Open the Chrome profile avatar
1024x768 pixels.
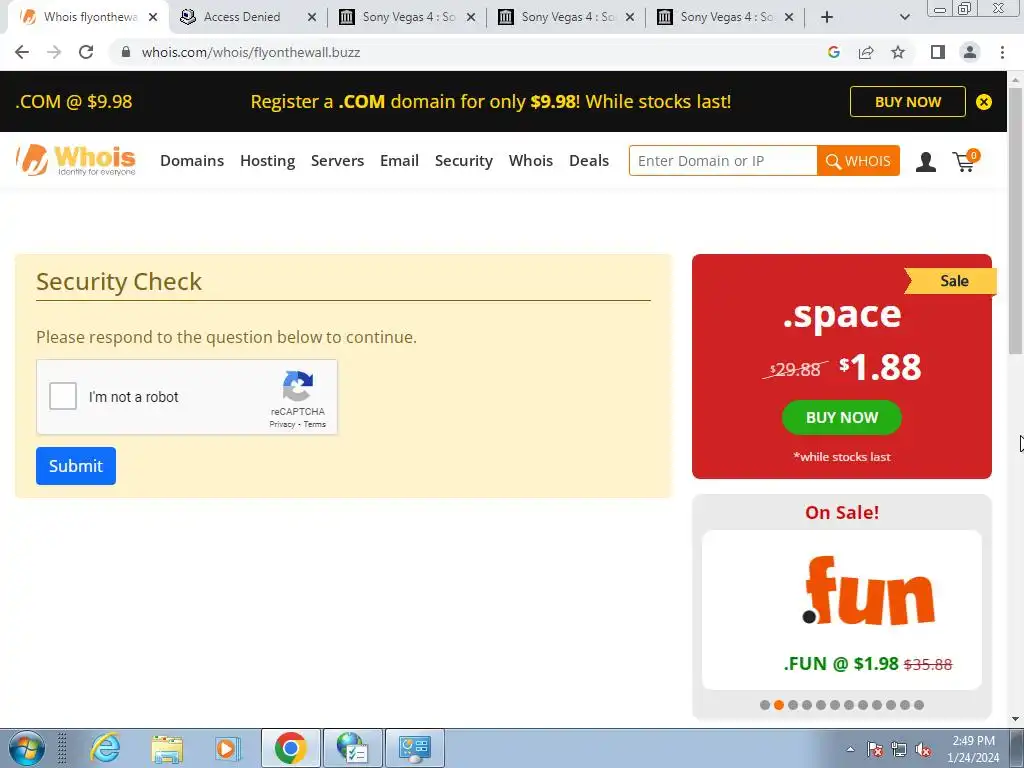(x=970, y=52)
